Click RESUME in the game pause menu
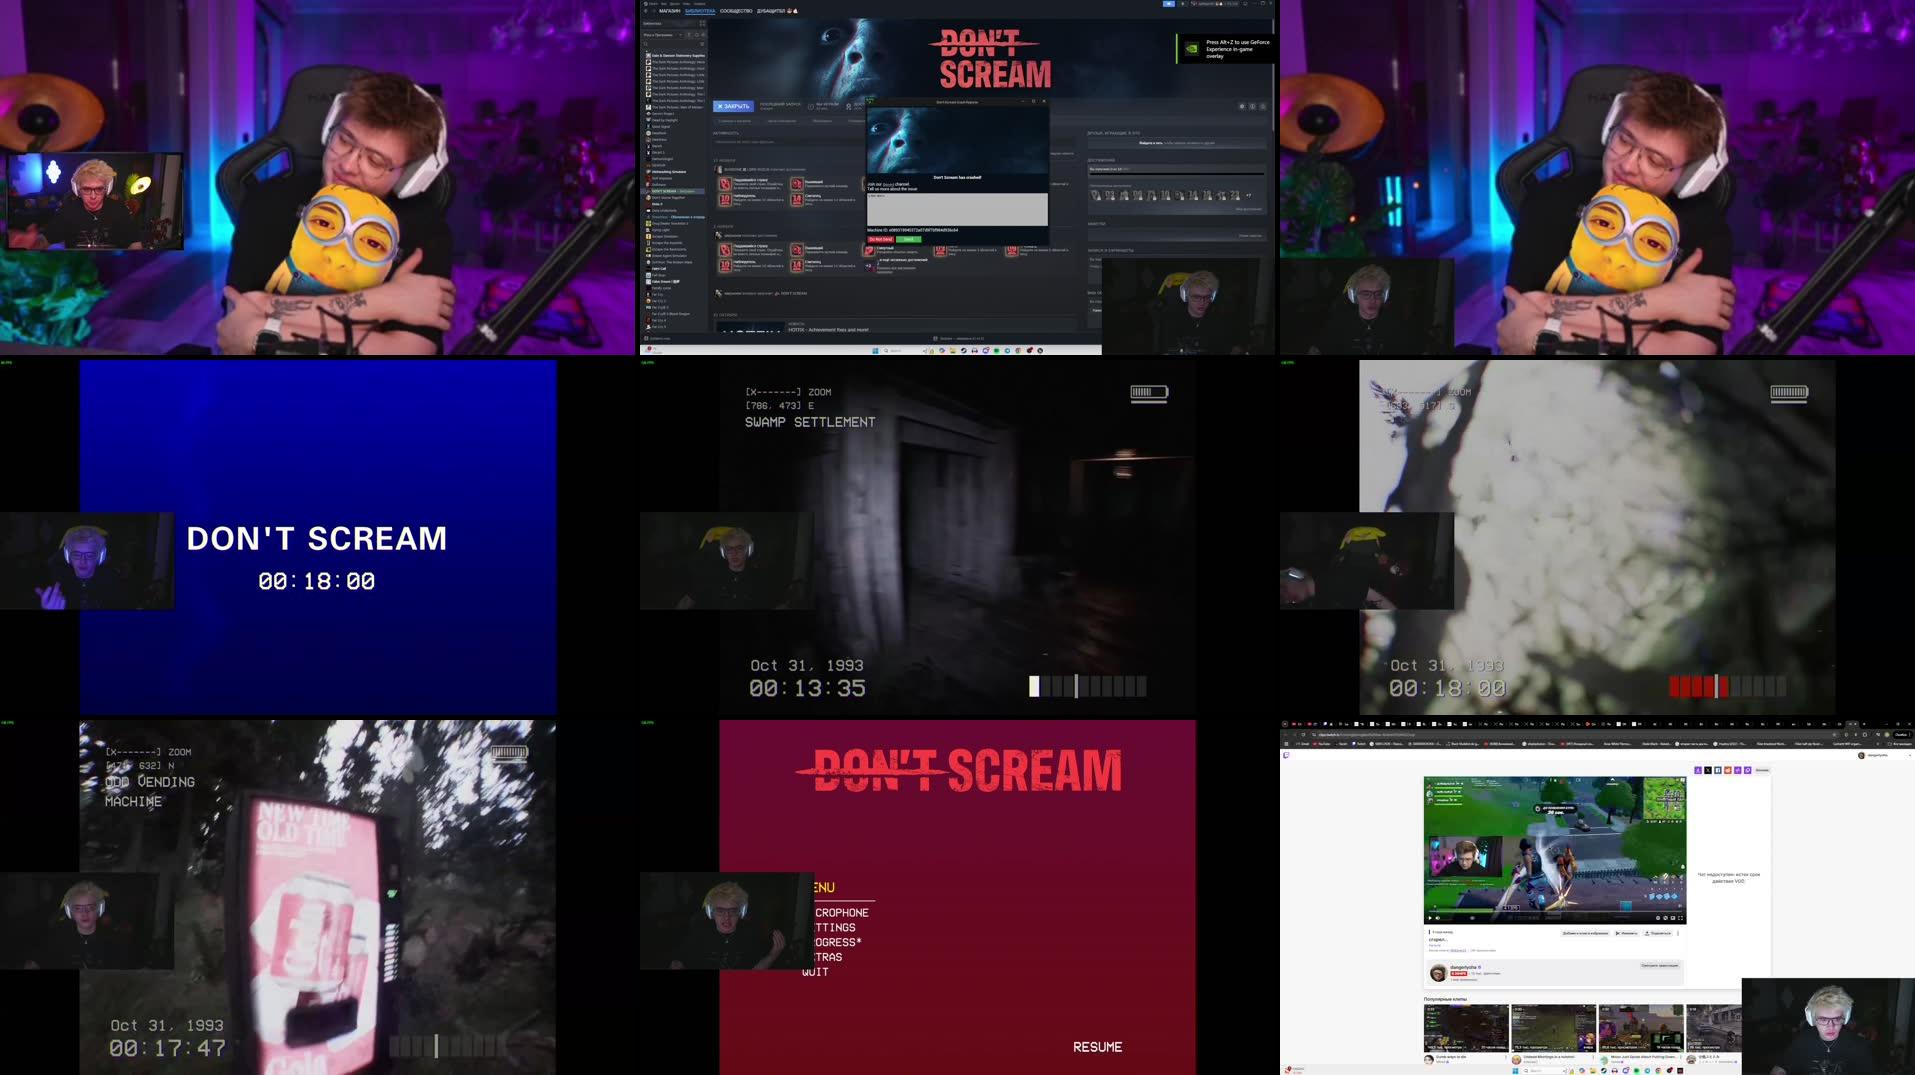1915x1075 pixels. click(1097, 1047)
